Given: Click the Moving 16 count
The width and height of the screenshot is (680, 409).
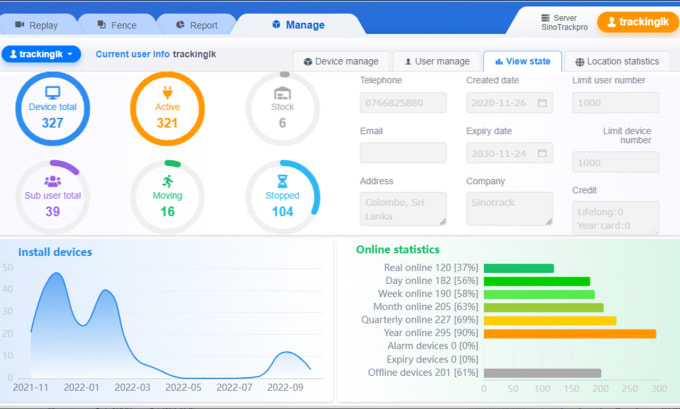Looking at the screenshot, I should pyautogui.click(x=167, y=212).
